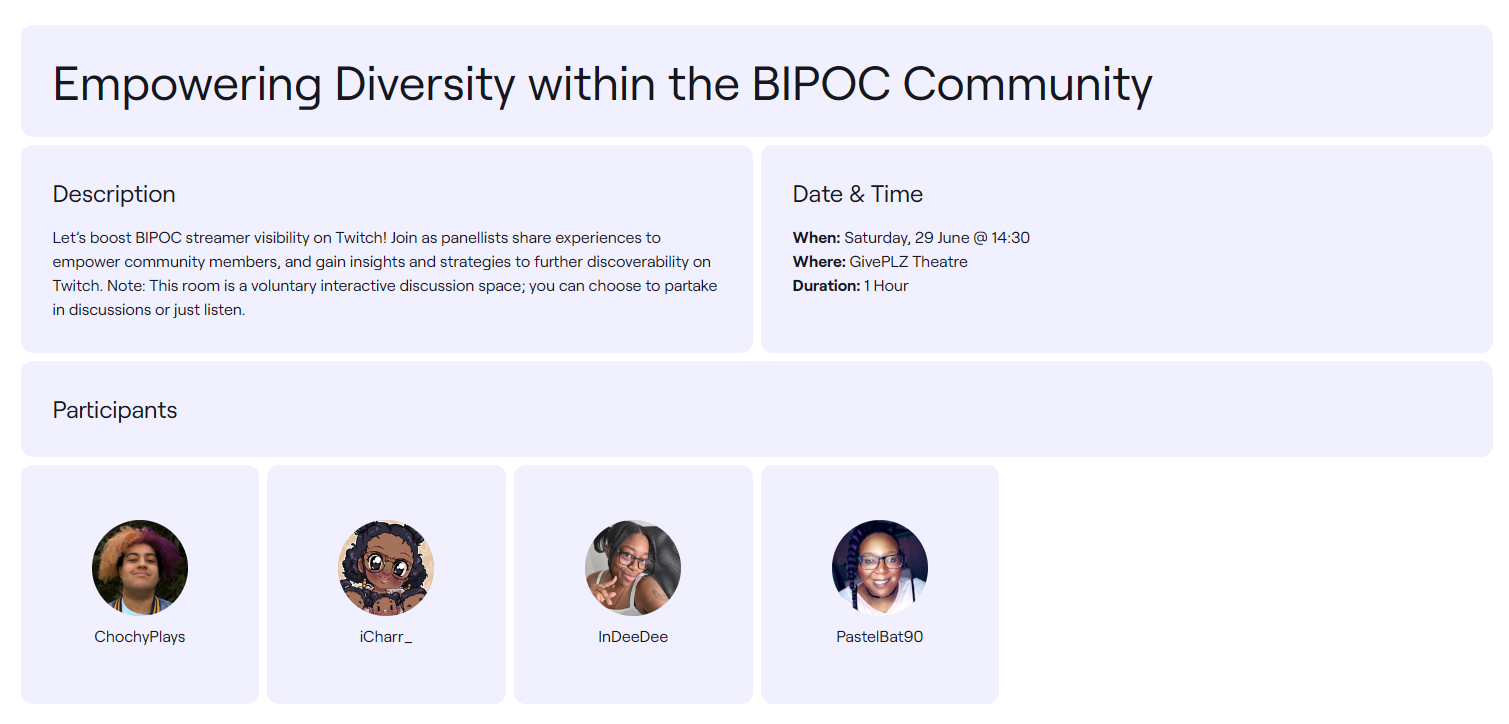Select InDeeDee's profile picture
Image resolution: width=1509 pixels, height=724 pixels.
point(633,567)
